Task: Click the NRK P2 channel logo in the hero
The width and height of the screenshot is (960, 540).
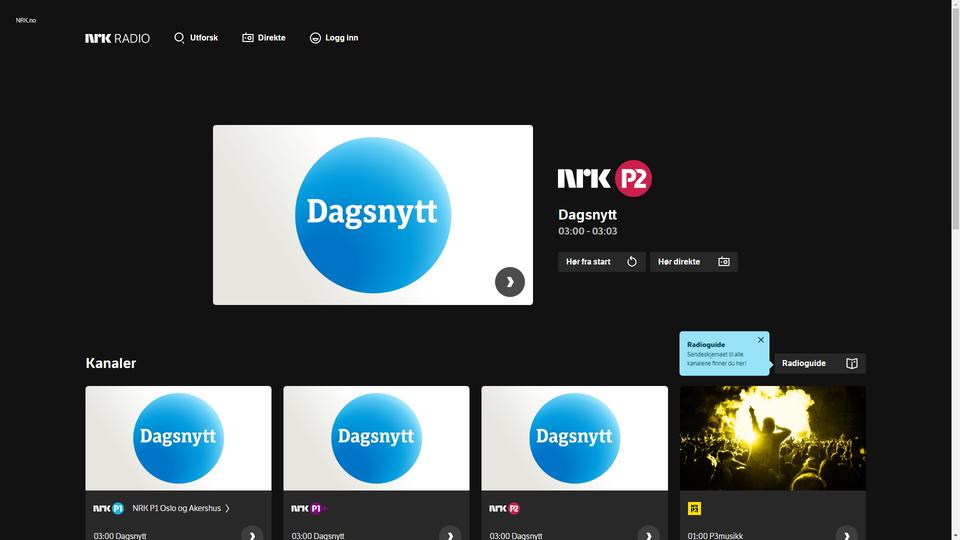Action: pos(605,178)
